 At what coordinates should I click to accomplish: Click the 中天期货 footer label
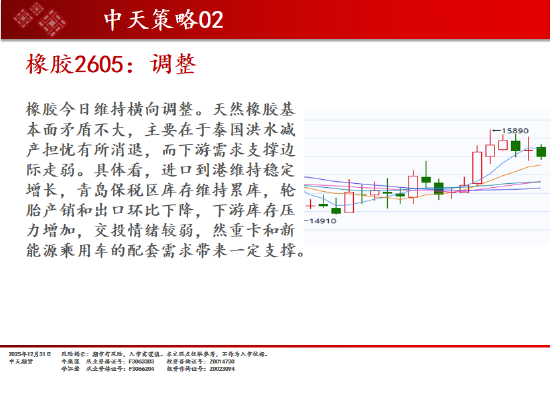21,361
